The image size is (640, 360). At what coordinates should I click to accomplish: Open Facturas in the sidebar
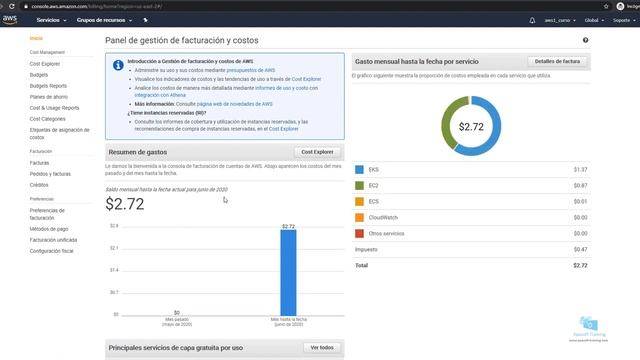coord(39,163)
